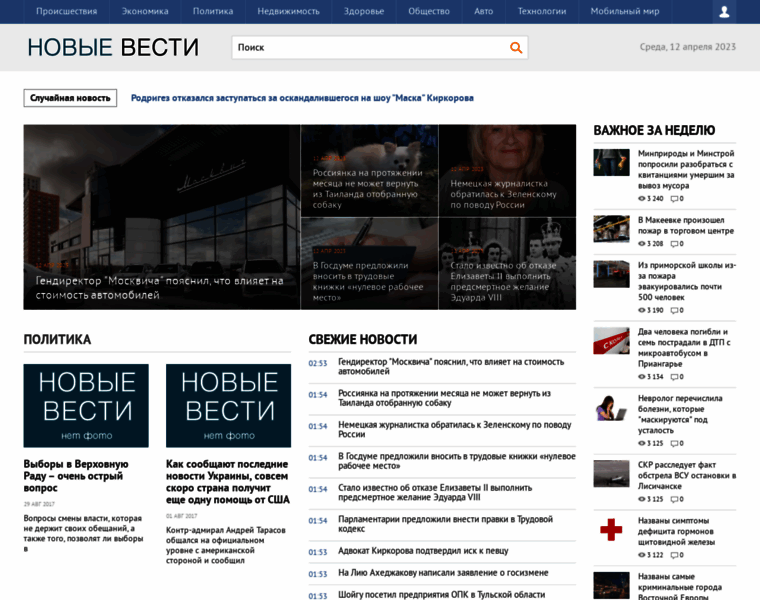This screenshot has height=600, width=760.
Task: Open the Гендиректор Москвича featured story
Action: pyautogui.click(x=161, y=287)
